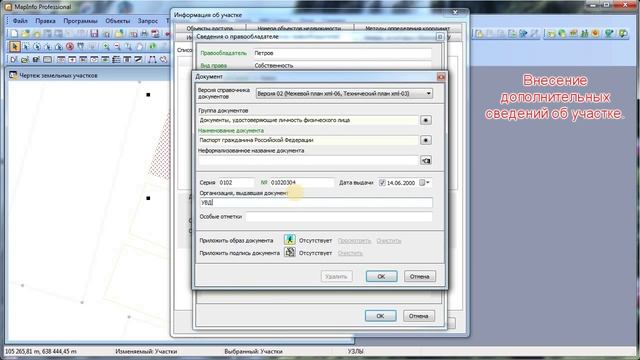Select the Zoom-in magnifier tool

(x=106, y=47)
